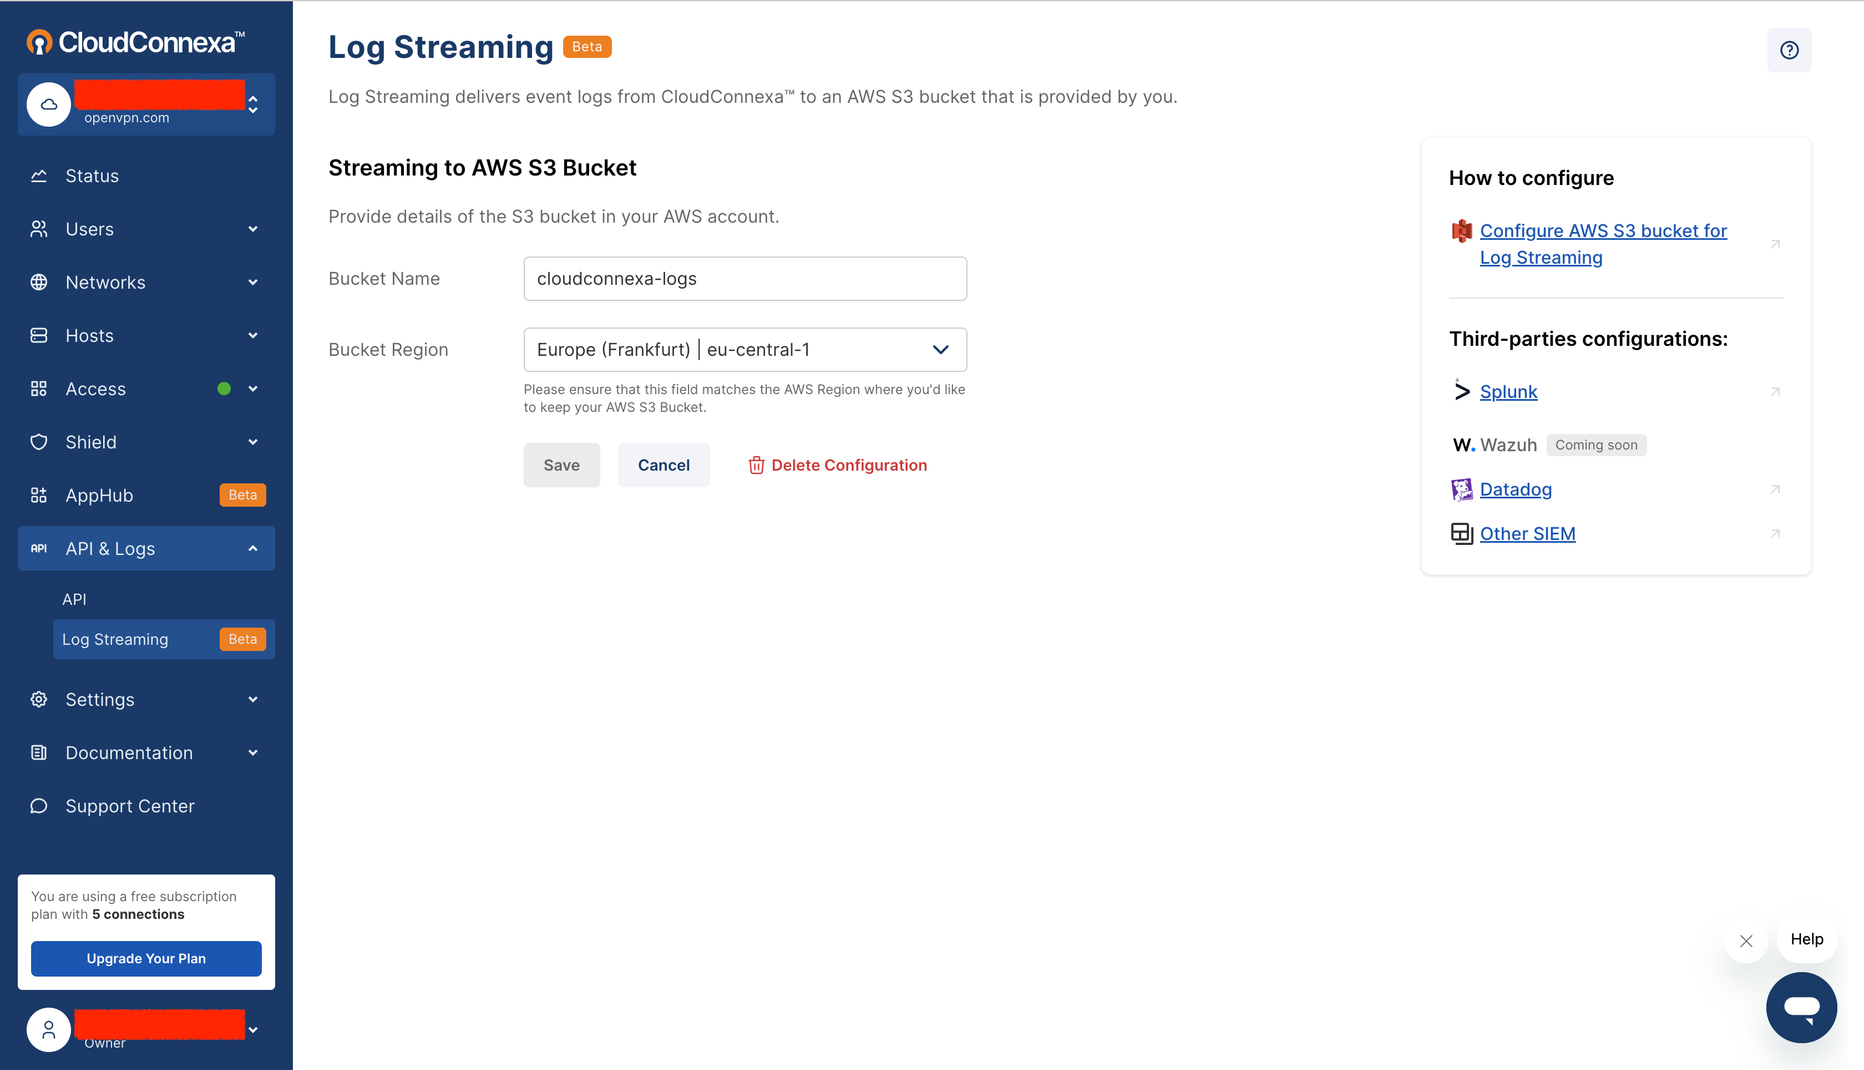Select the Status sidebar icon

[38, 175]
